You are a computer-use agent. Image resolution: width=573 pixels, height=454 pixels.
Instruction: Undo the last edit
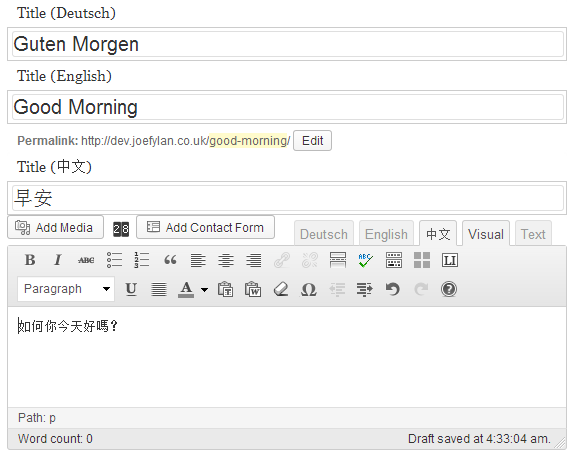pos(393,290)
